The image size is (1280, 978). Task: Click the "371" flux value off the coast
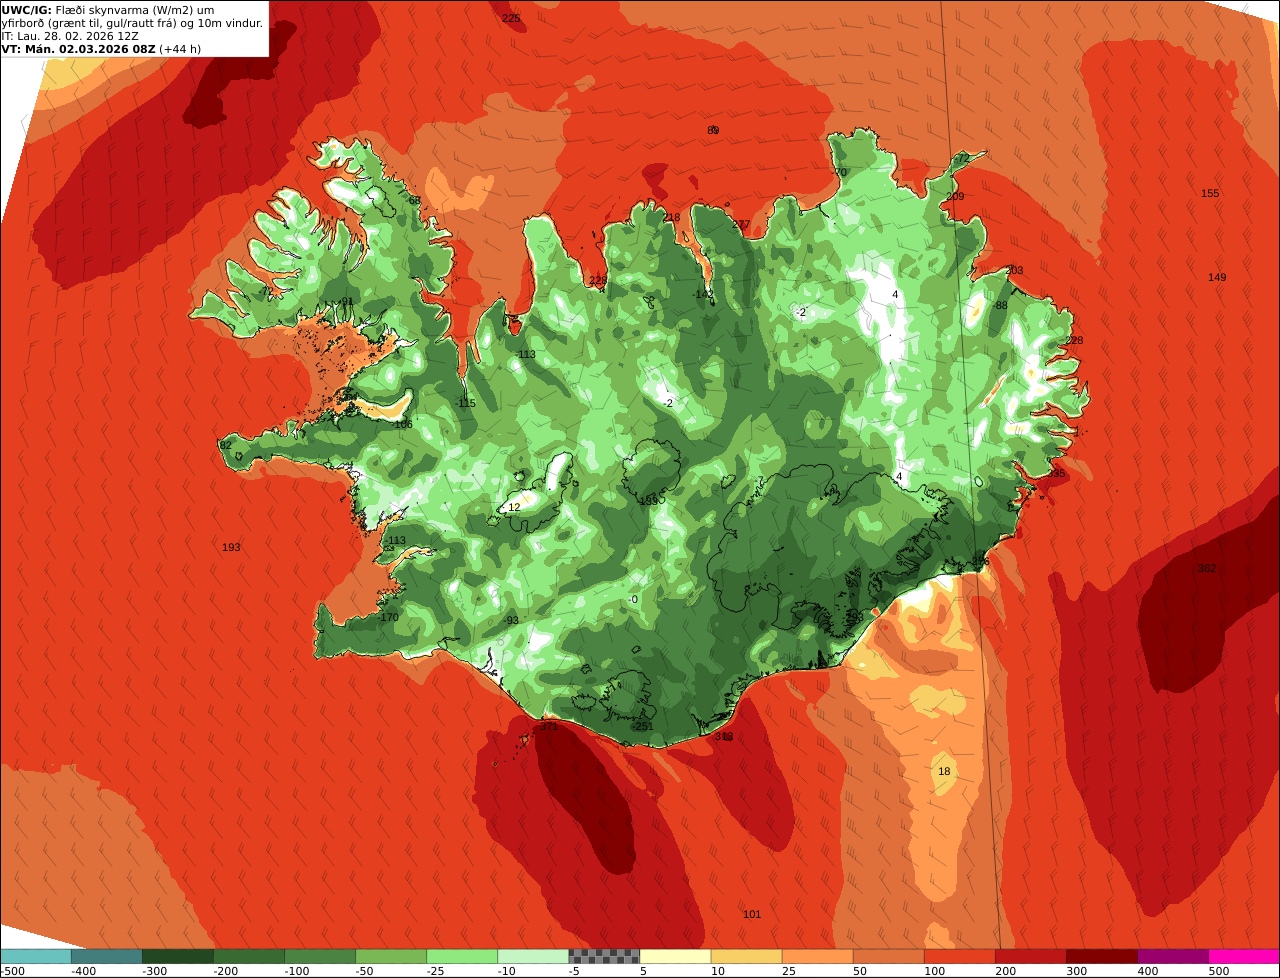[x=549, y=727]
